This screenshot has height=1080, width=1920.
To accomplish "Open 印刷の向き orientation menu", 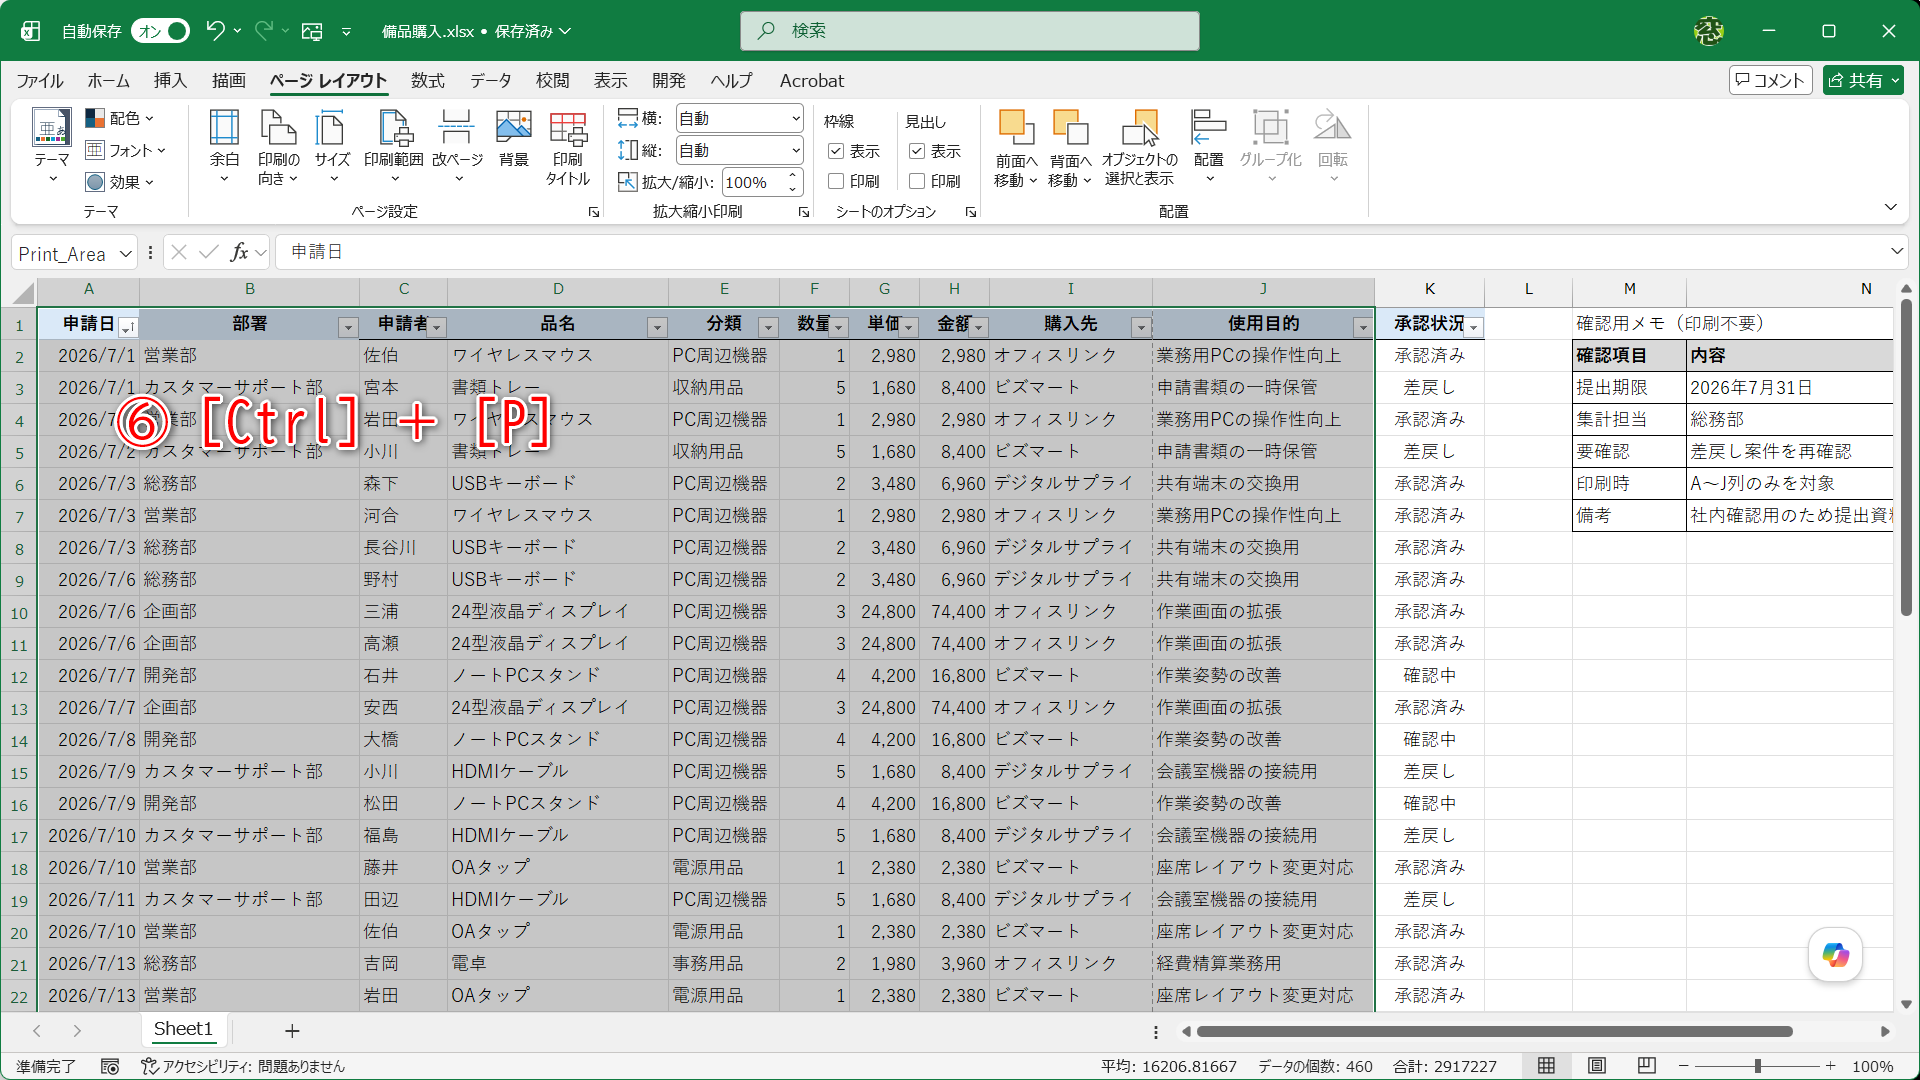I will (278, 148).
